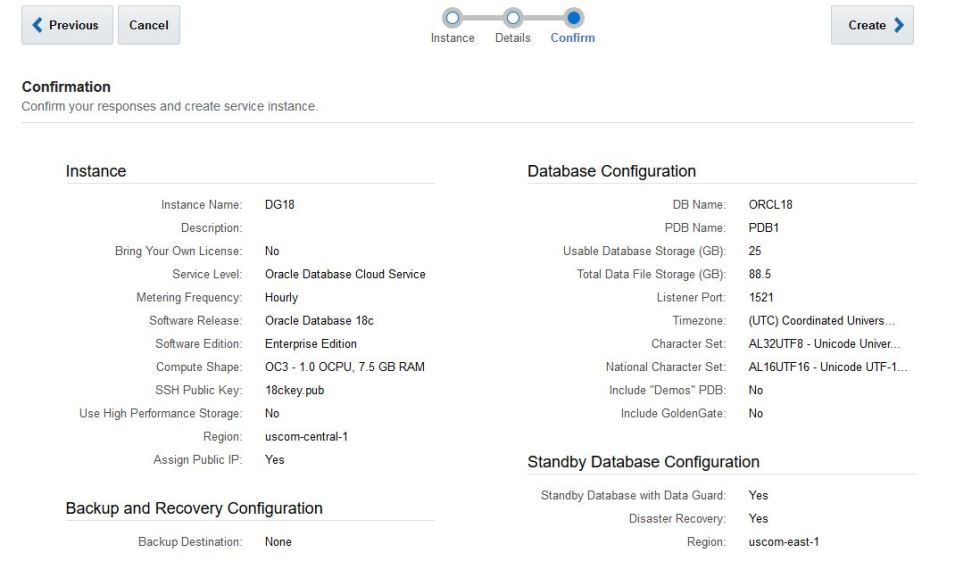Viewport: 980px width, 561px height.
Task: Click the DB Name value ORCL18
Action: click(x=770, y=205)
